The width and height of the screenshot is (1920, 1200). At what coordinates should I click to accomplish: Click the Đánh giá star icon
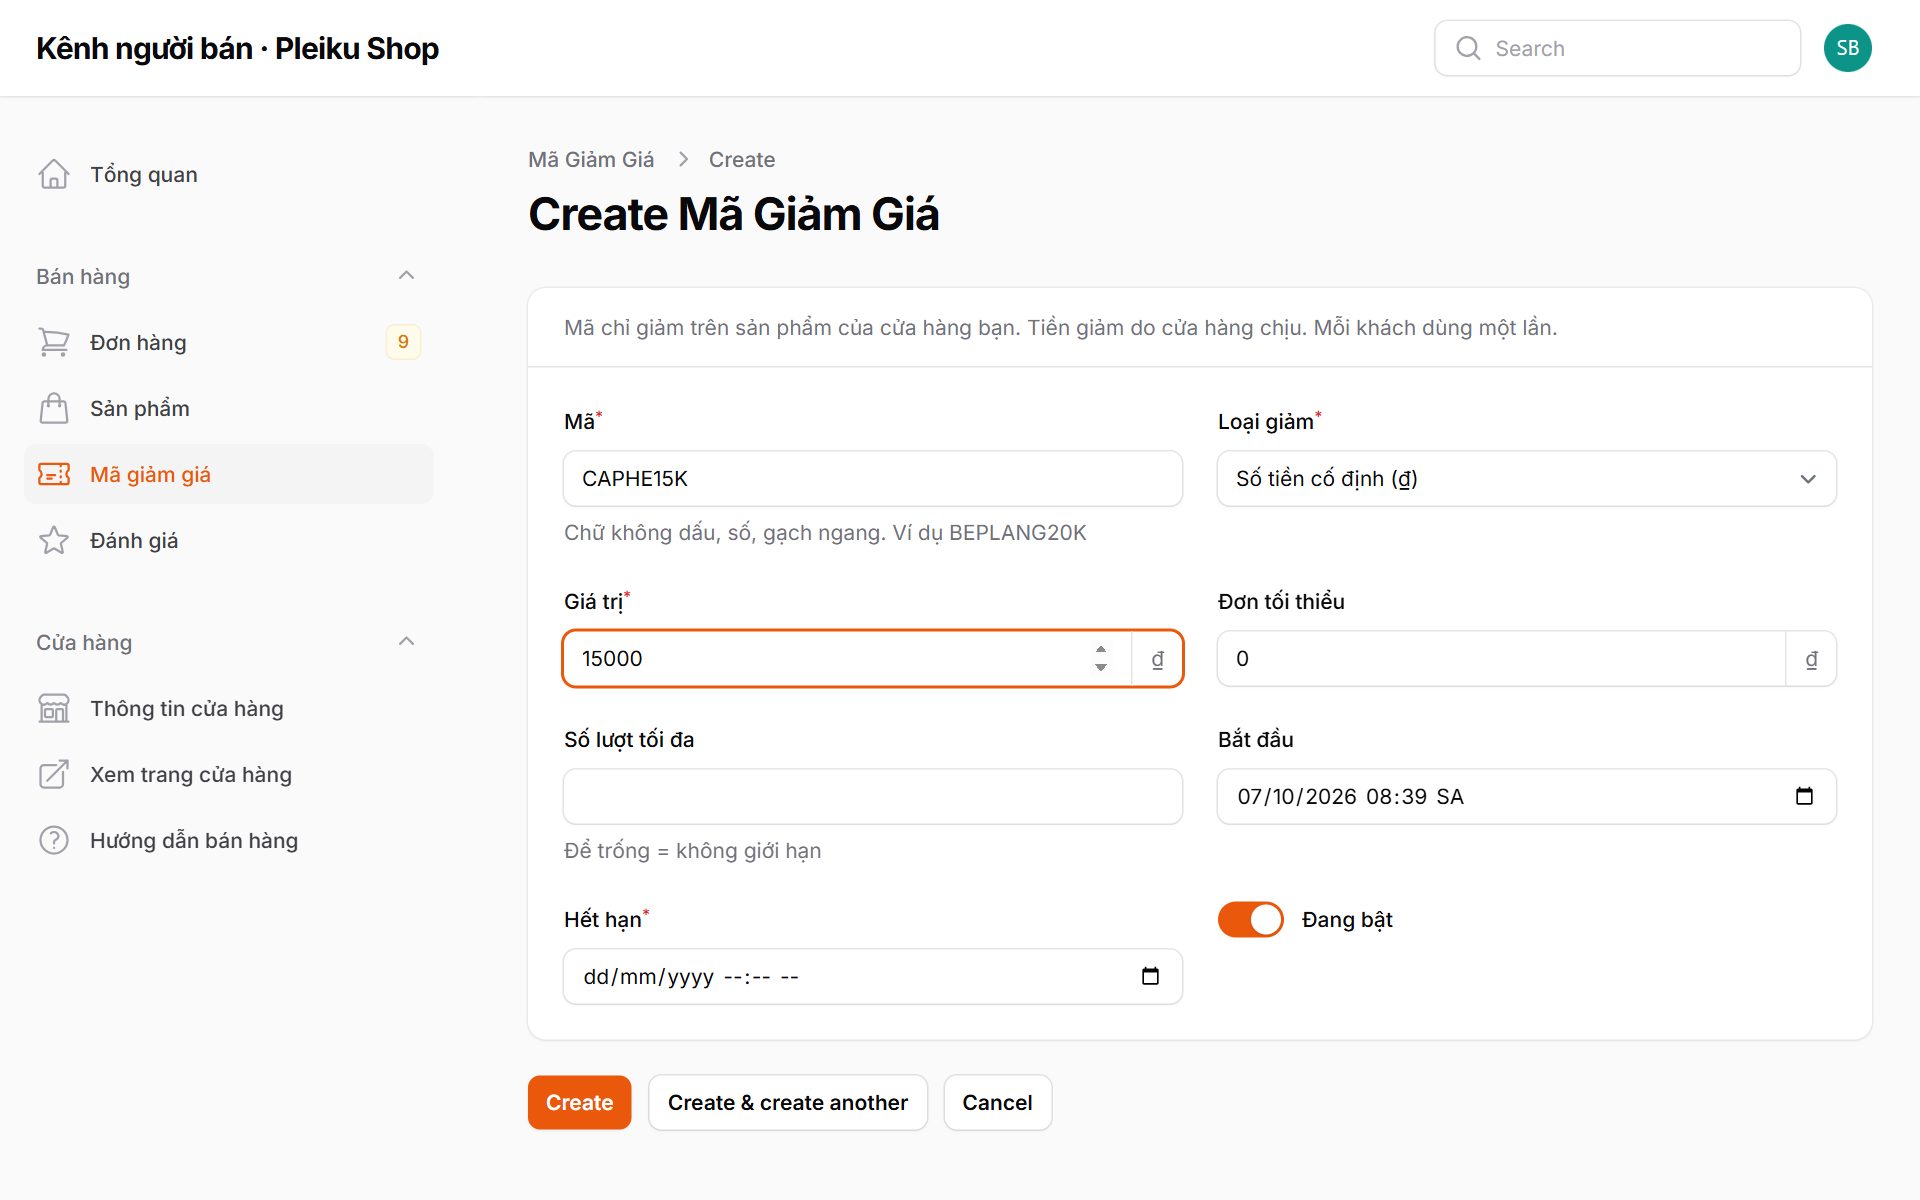54,540
